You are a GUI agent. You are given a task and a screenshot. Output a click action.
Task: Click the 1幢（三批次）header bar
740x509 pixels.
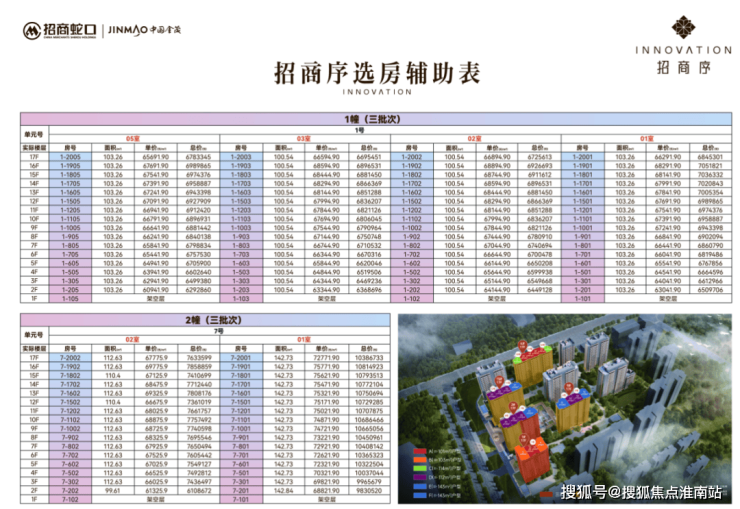click(376, 119)
